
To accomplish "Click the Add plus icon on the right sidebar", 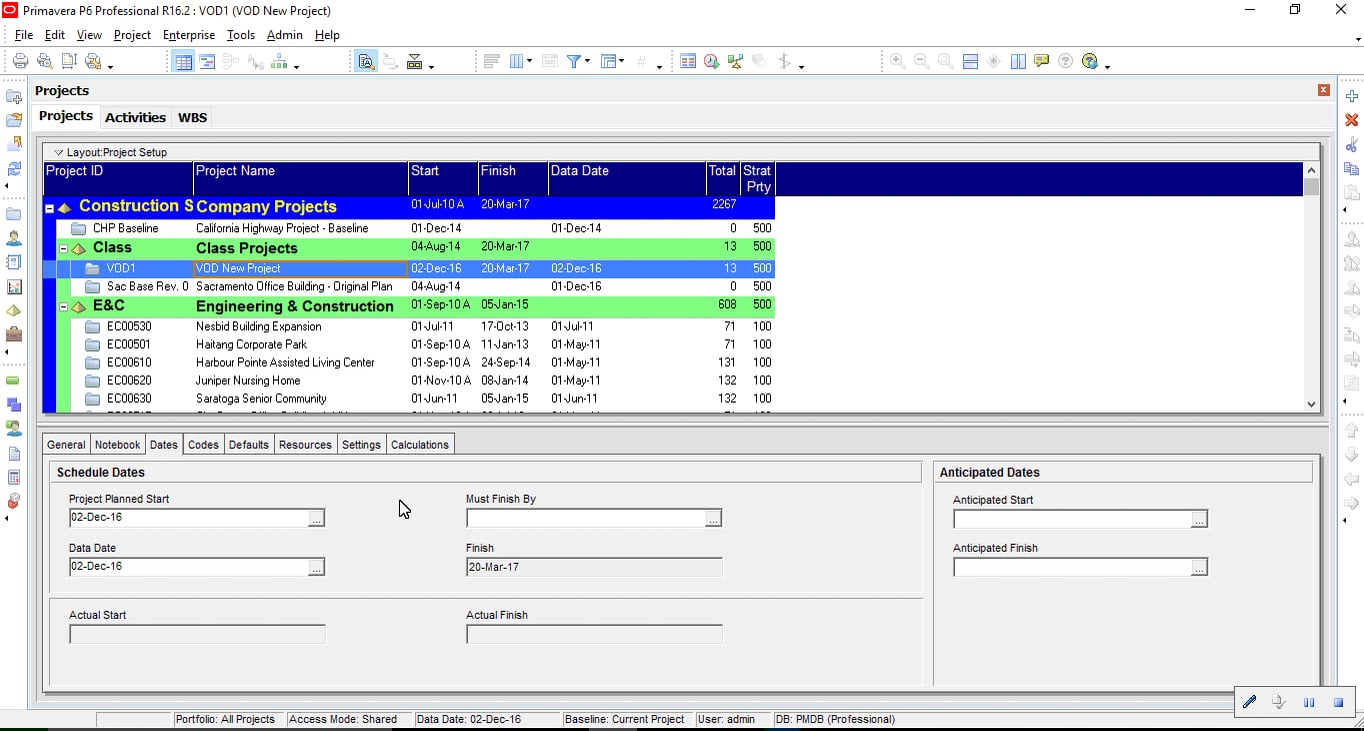I will coord(1352,96).
